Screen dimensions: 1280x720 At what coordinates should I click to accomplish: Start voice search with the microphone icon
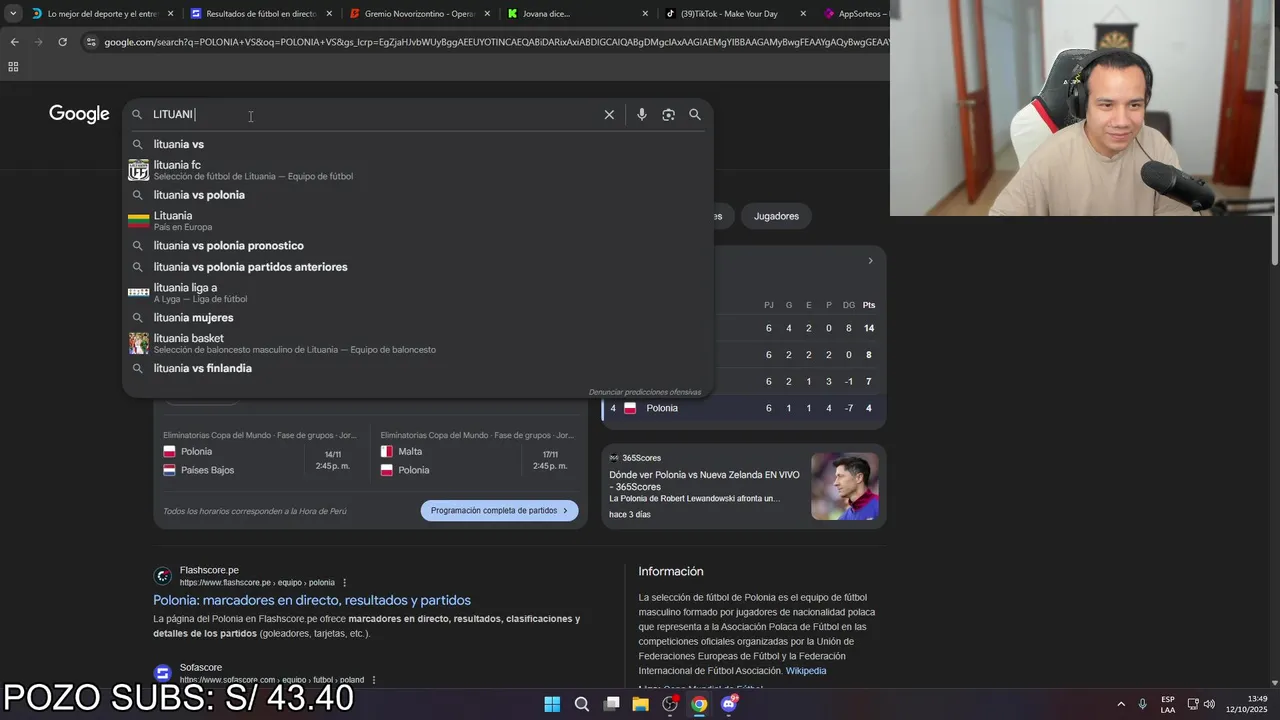click(x=642, y=114)
